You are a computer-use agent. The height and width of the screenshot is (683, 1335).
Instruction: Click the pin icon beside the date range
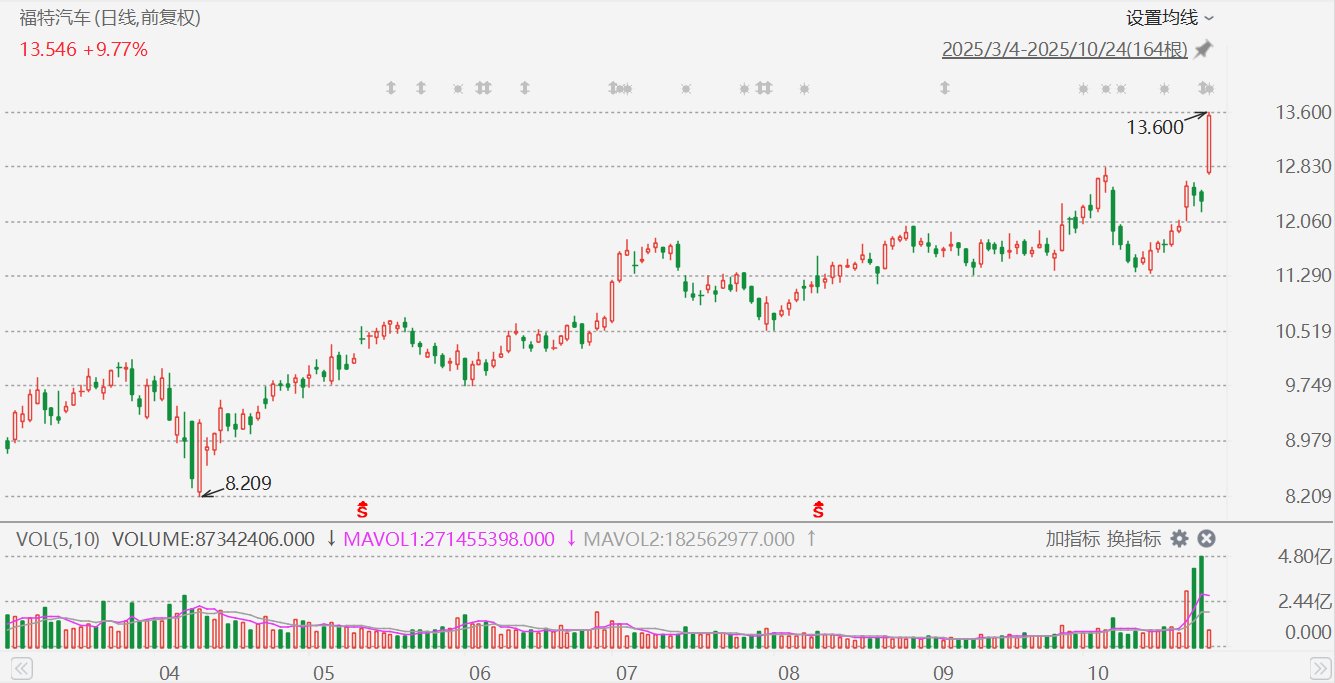coord(1204,49)
